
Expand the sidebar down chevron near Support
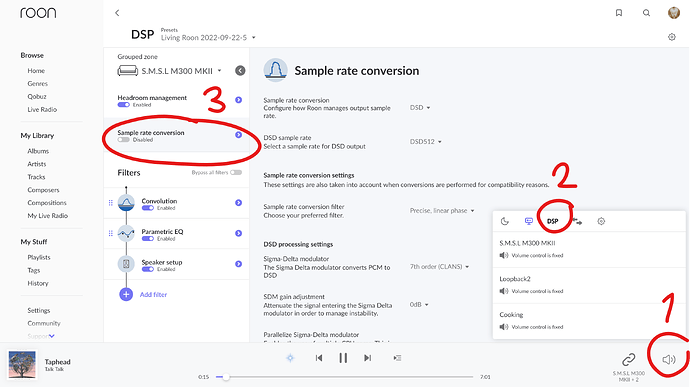52,336
